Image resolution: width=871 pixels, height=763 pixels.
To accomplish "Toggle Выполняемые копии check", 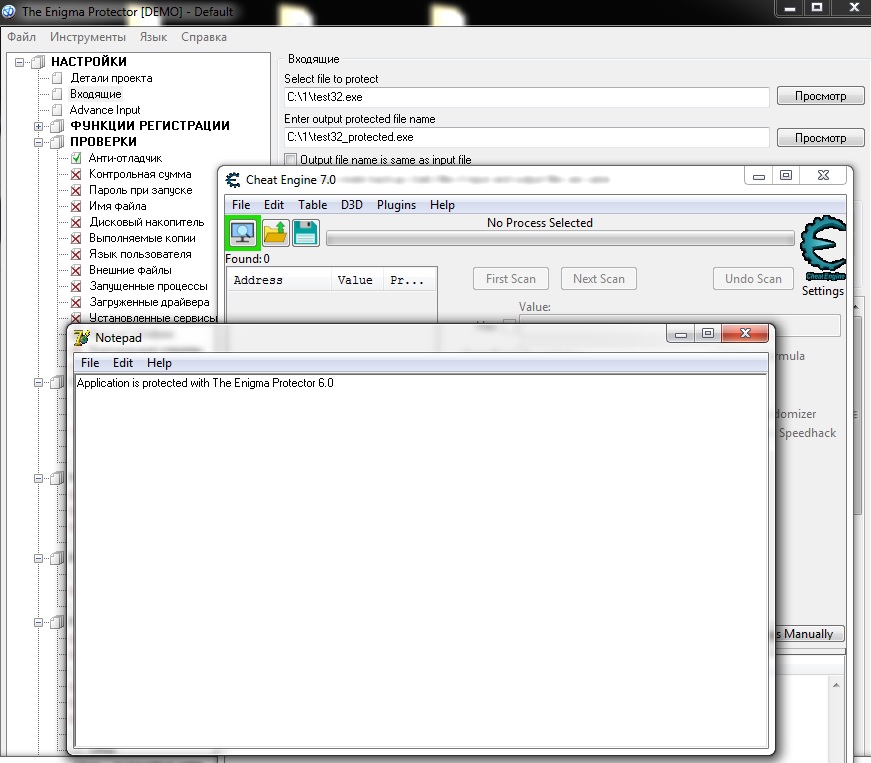I will [77, 239].
